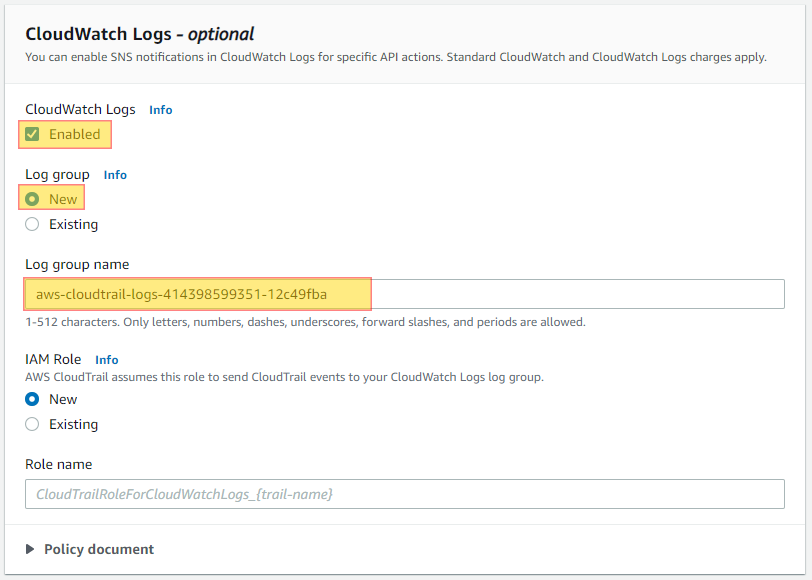
Task: Click the '1-512 characters' hint text
Action: coord(306,322)
